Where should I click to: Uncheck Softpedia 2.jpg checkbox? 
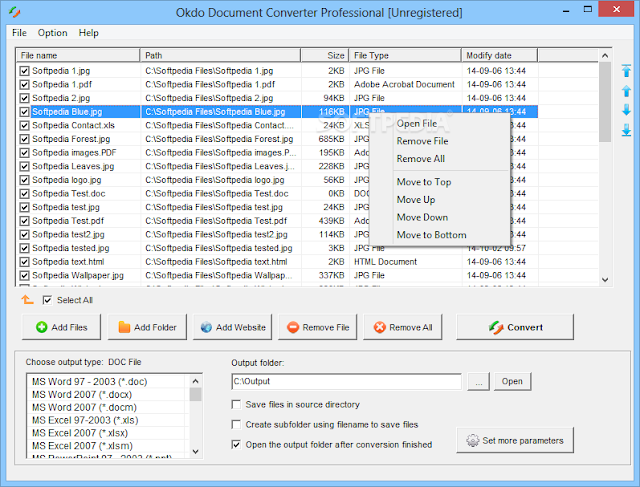pos(24,98)
